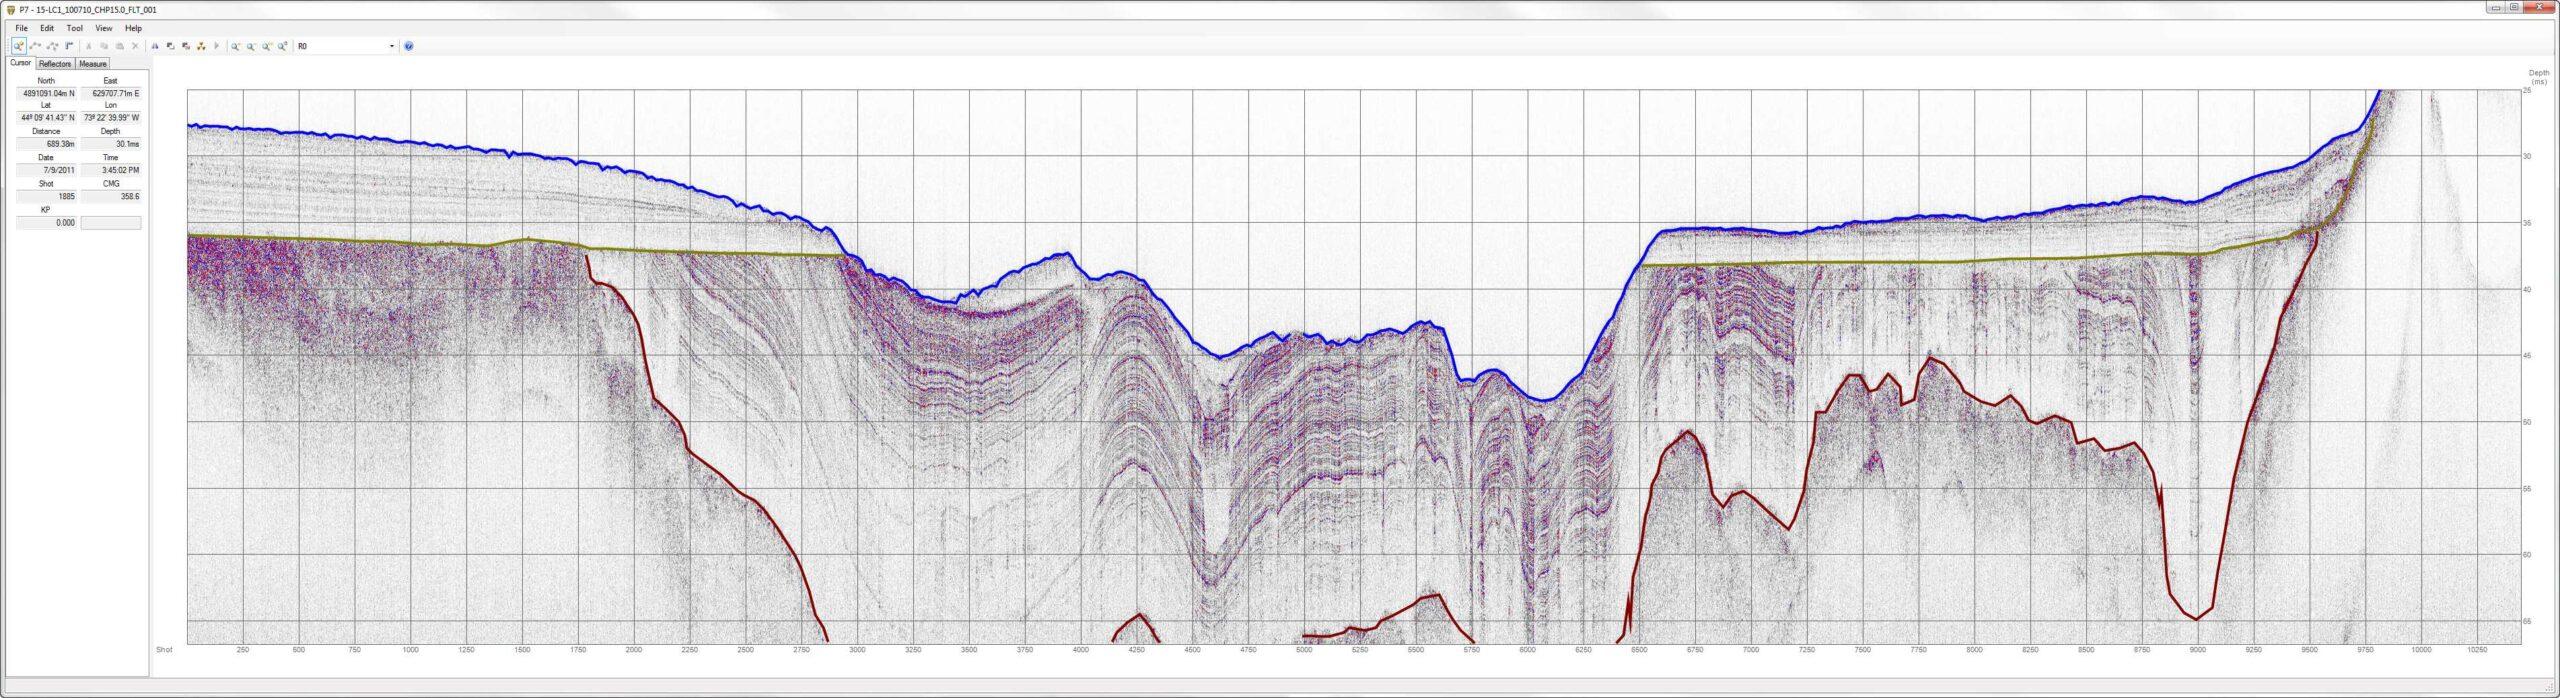Click the Distance field showing 689.38m
The width and height of the screenshot is (2560, 698).
46,144
